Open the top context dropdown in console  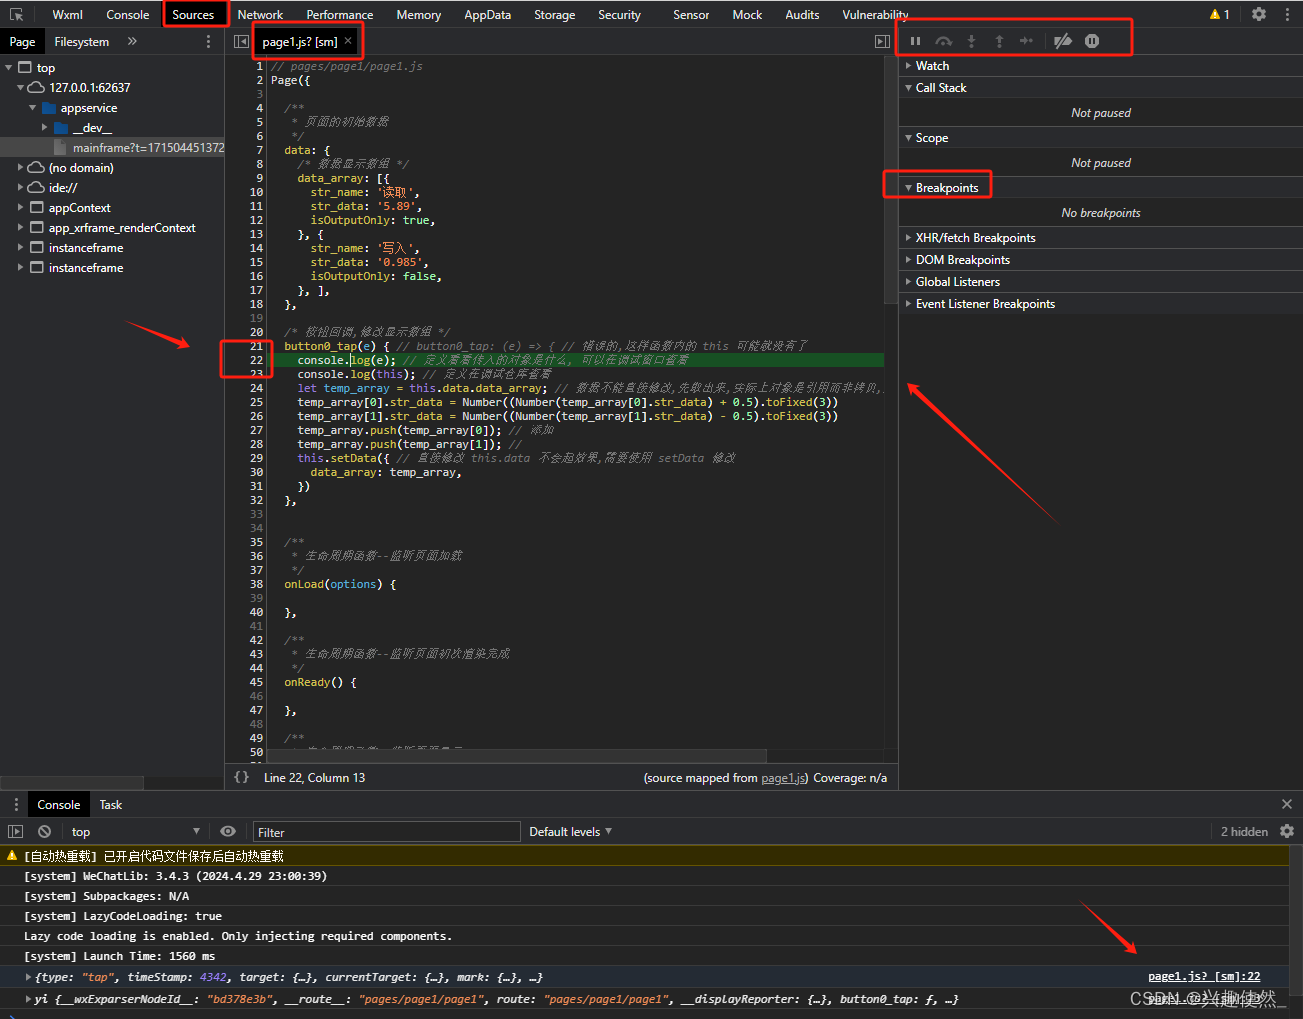tap(135, 831)
